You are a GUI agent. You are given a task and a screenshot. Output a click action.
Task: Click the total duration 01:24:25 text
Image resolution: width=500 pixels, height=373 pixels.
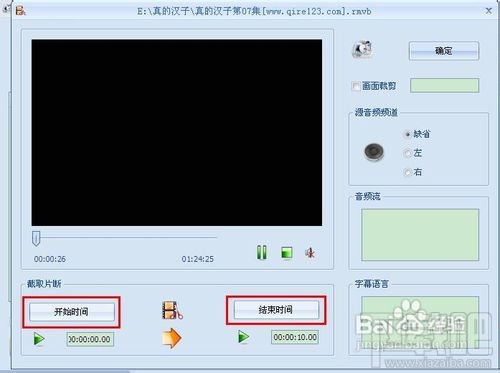click(198, 259)
